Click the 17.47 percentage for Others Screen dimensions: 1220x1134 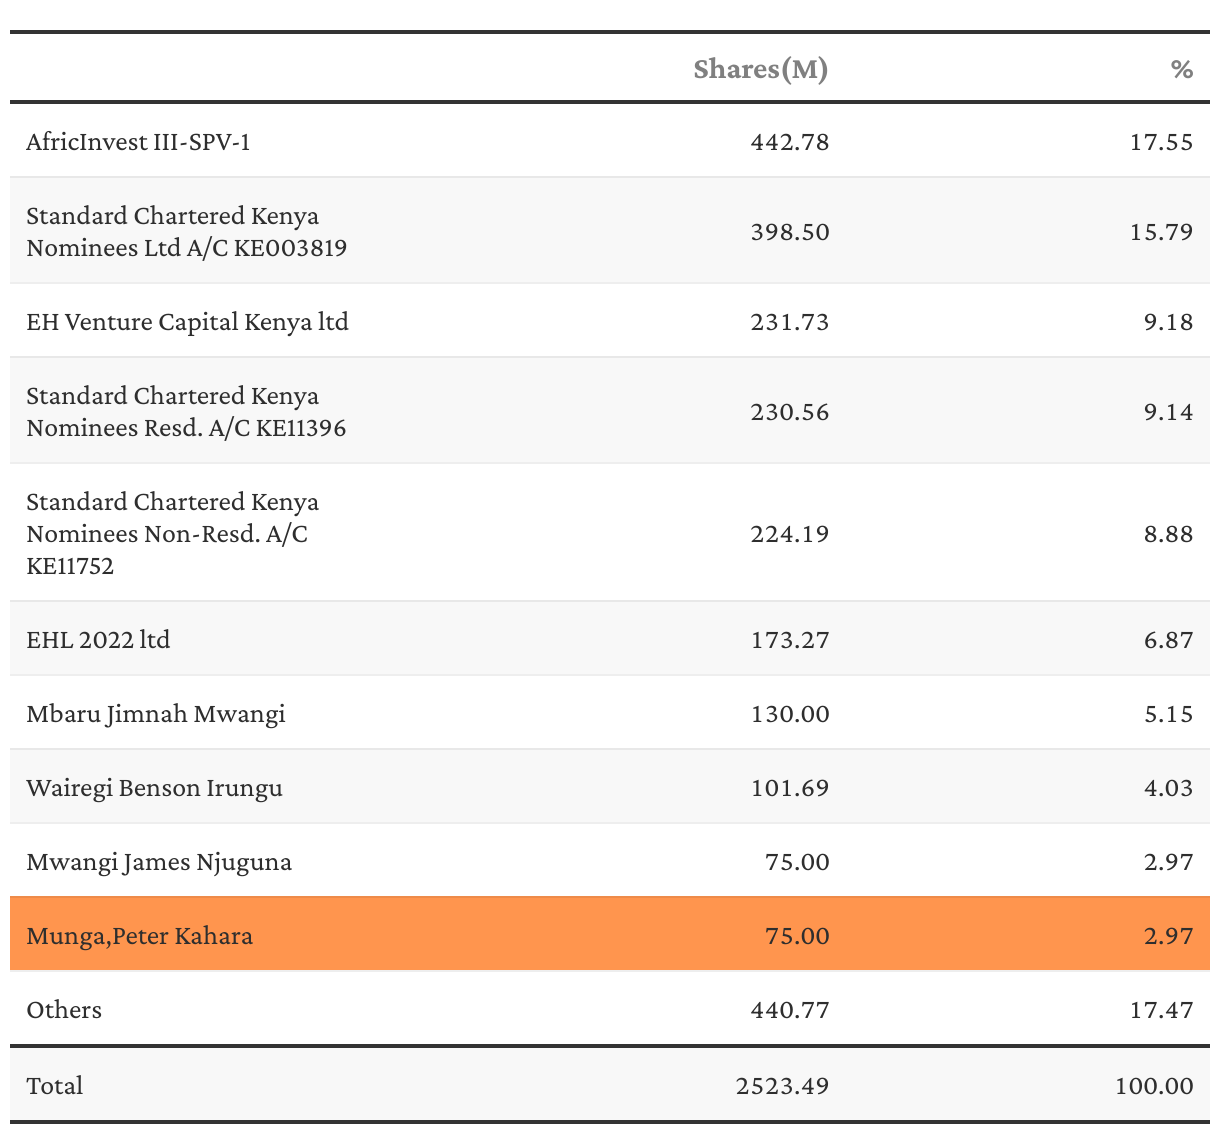click(x=1161, y=1010)
